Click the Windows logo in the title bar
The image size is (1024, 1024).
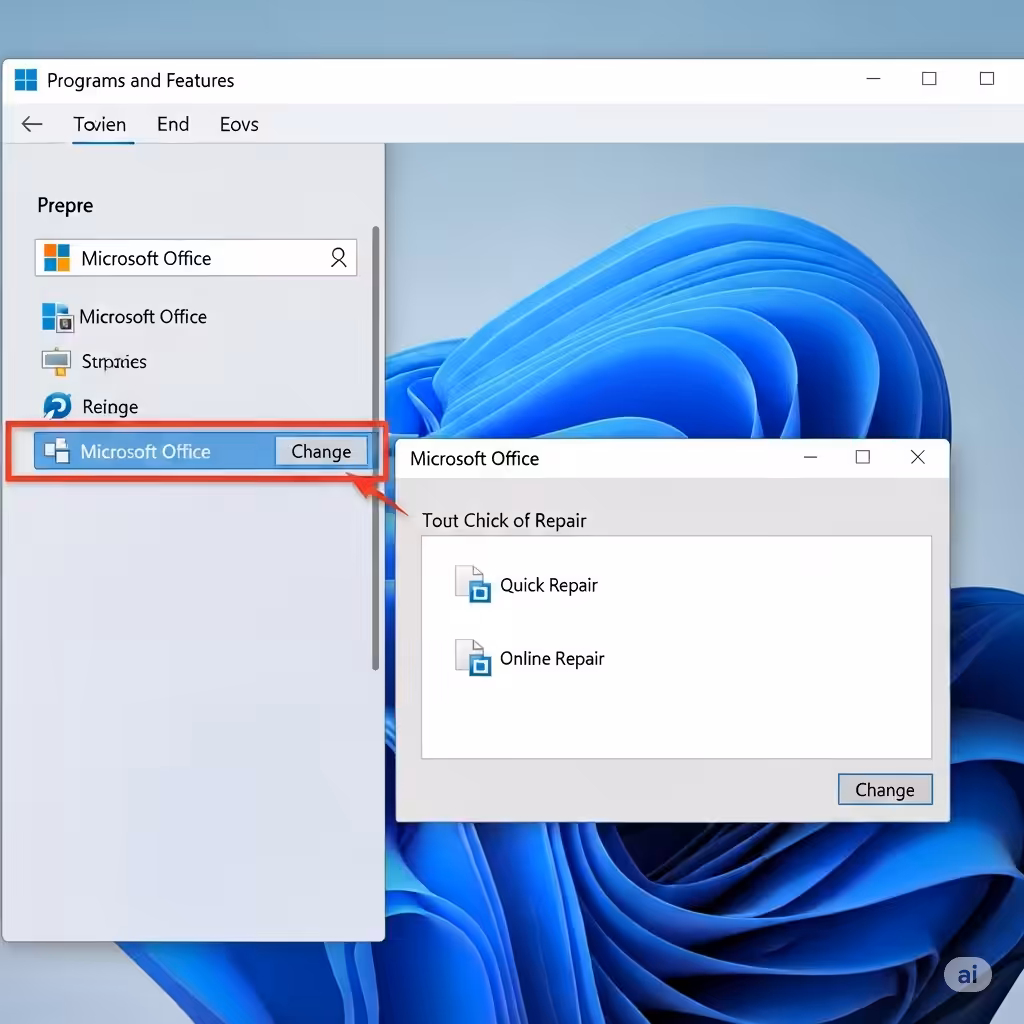click(26, 80)
